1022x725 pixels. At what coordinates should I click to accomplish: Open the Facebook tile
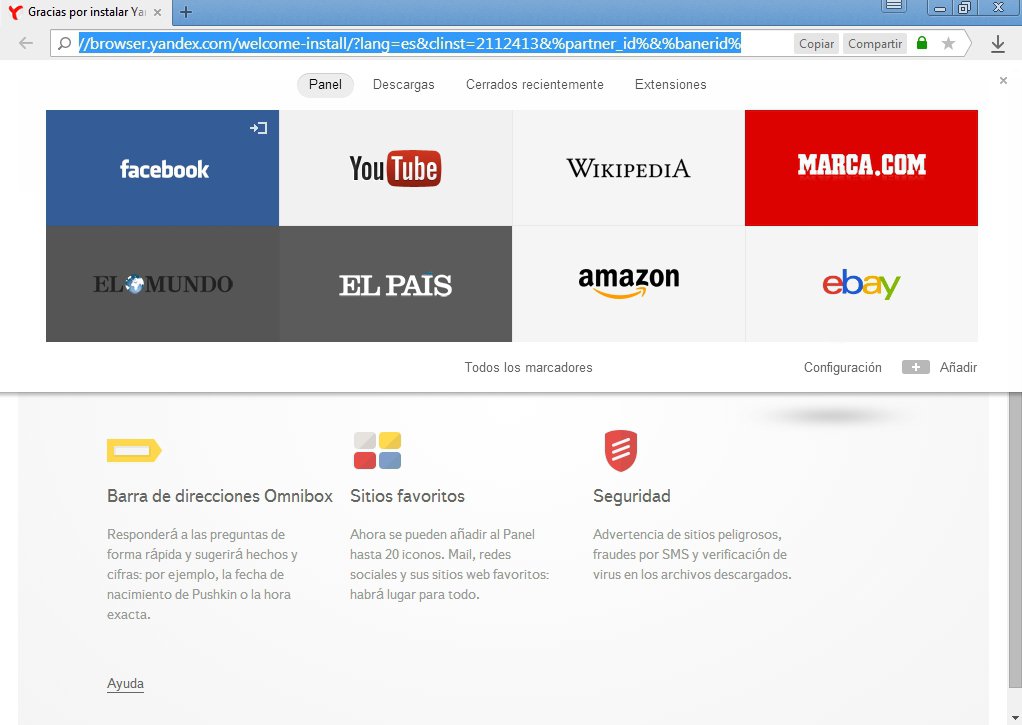[162, 168]
